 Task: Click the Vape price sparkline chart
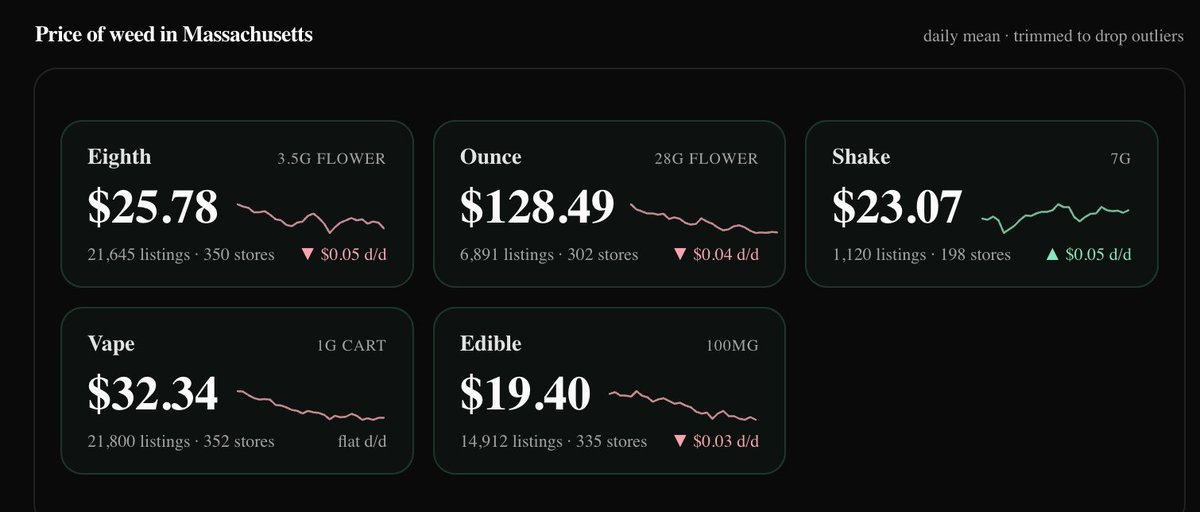click(x=311, y=405)
